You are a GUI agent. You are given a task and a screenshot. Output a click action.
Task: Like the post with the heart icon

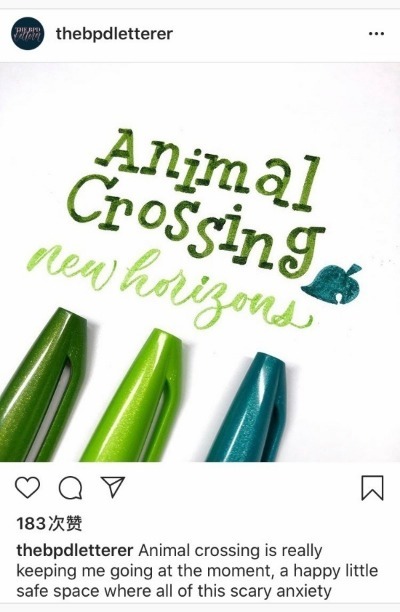click(x=27, y=487)
